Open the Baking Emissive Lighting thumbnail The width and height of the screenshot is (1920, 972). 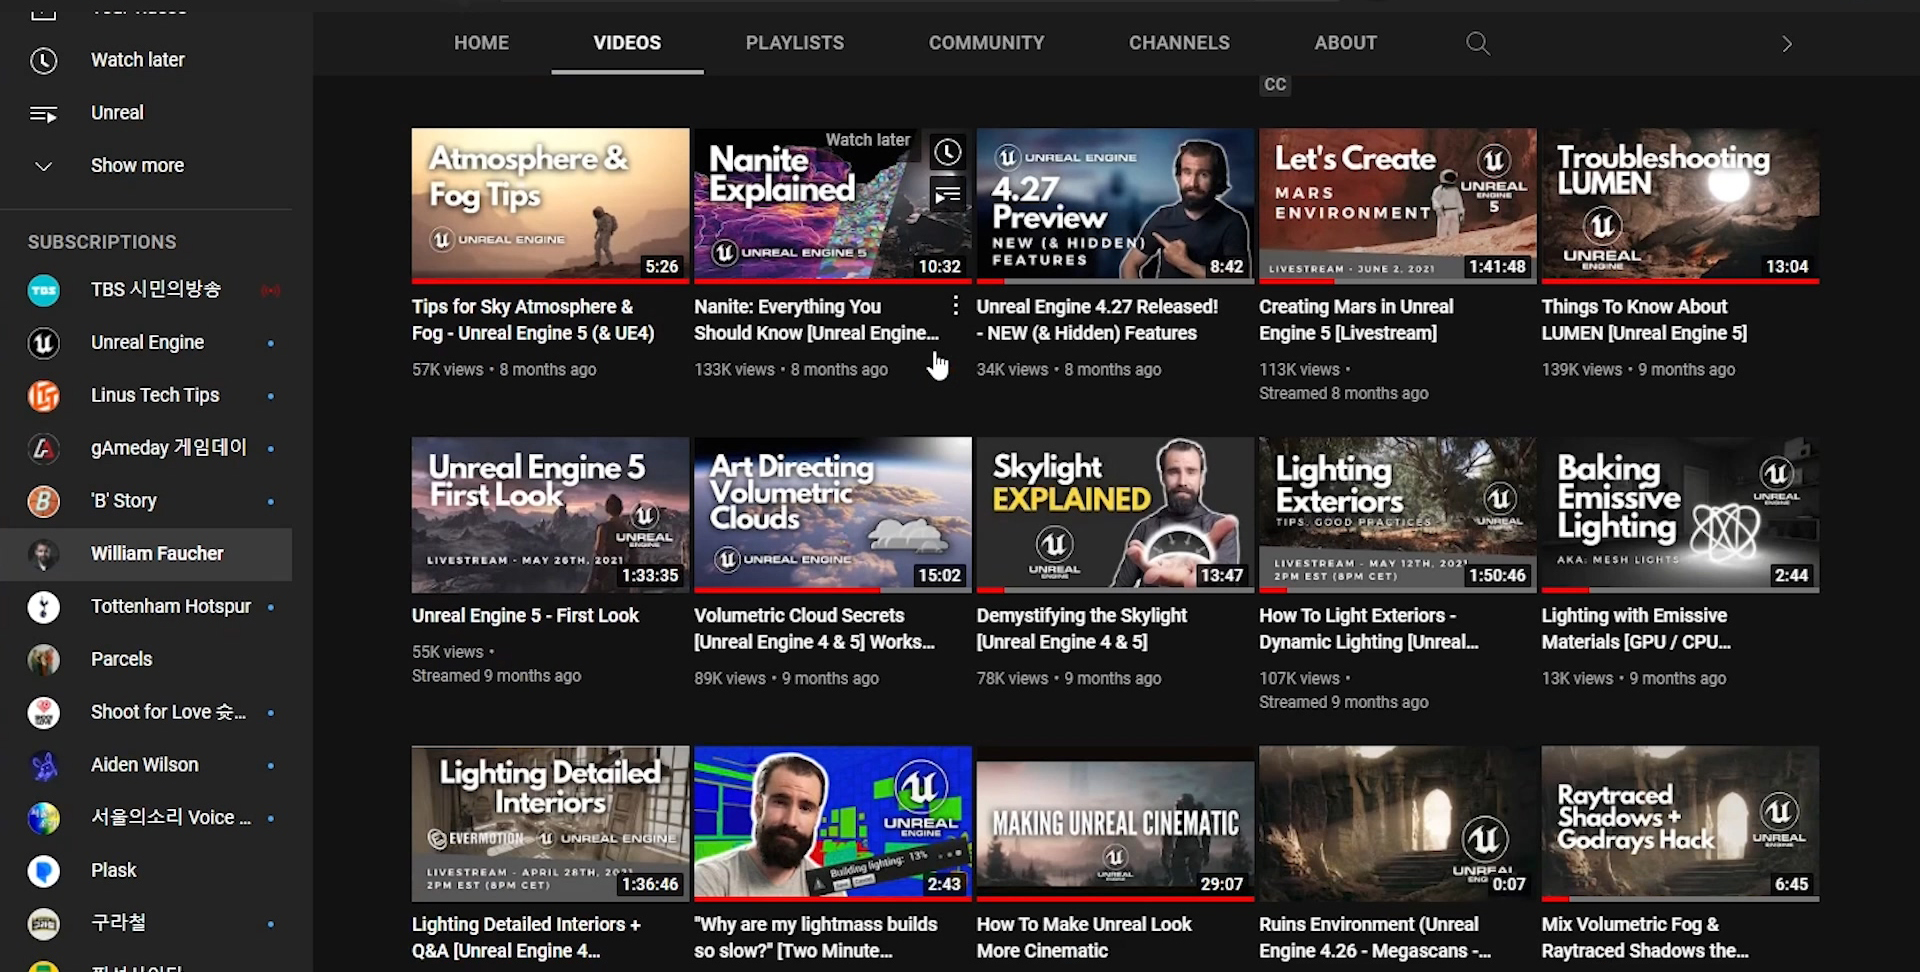(1680, 515)
